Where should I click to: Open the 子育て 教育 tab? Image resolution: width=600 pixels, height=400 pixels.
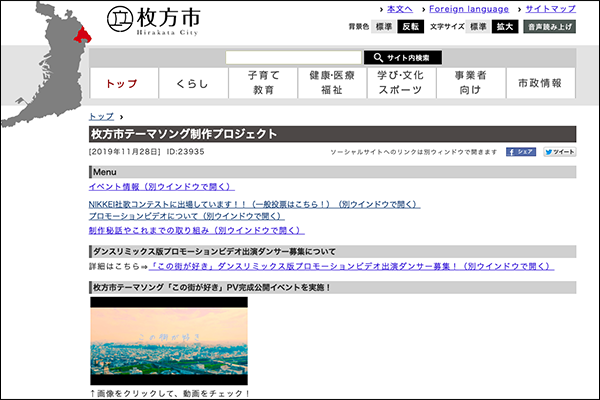pyautogui.click(x=263, y=83)
